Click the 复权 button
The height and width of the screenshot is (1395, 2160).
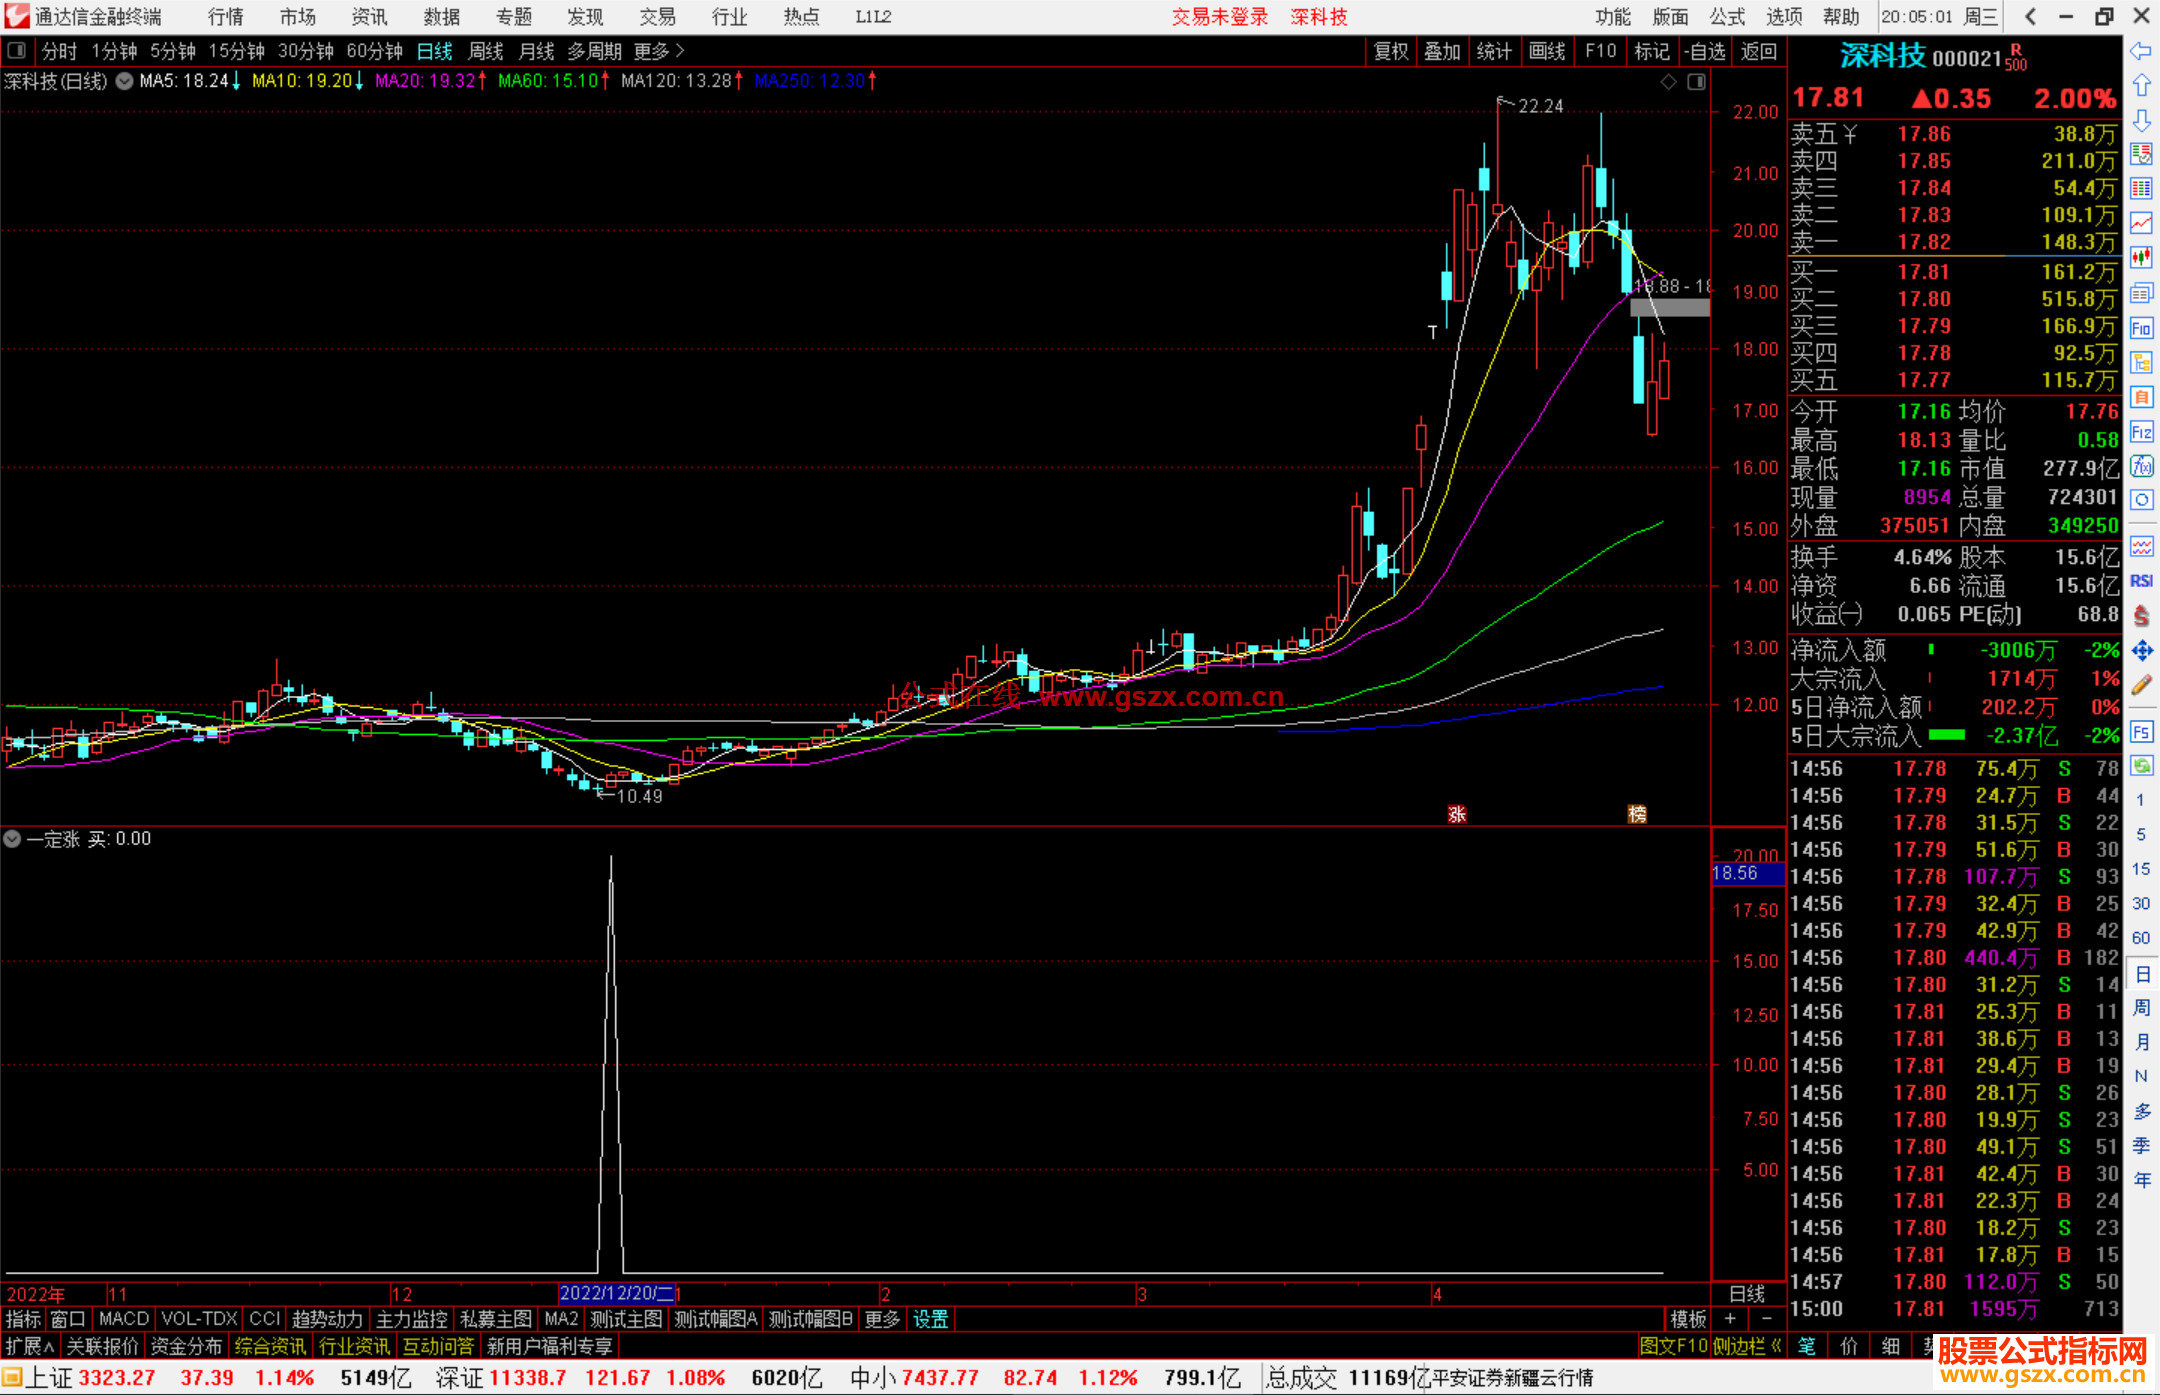tap(1390, 51)
